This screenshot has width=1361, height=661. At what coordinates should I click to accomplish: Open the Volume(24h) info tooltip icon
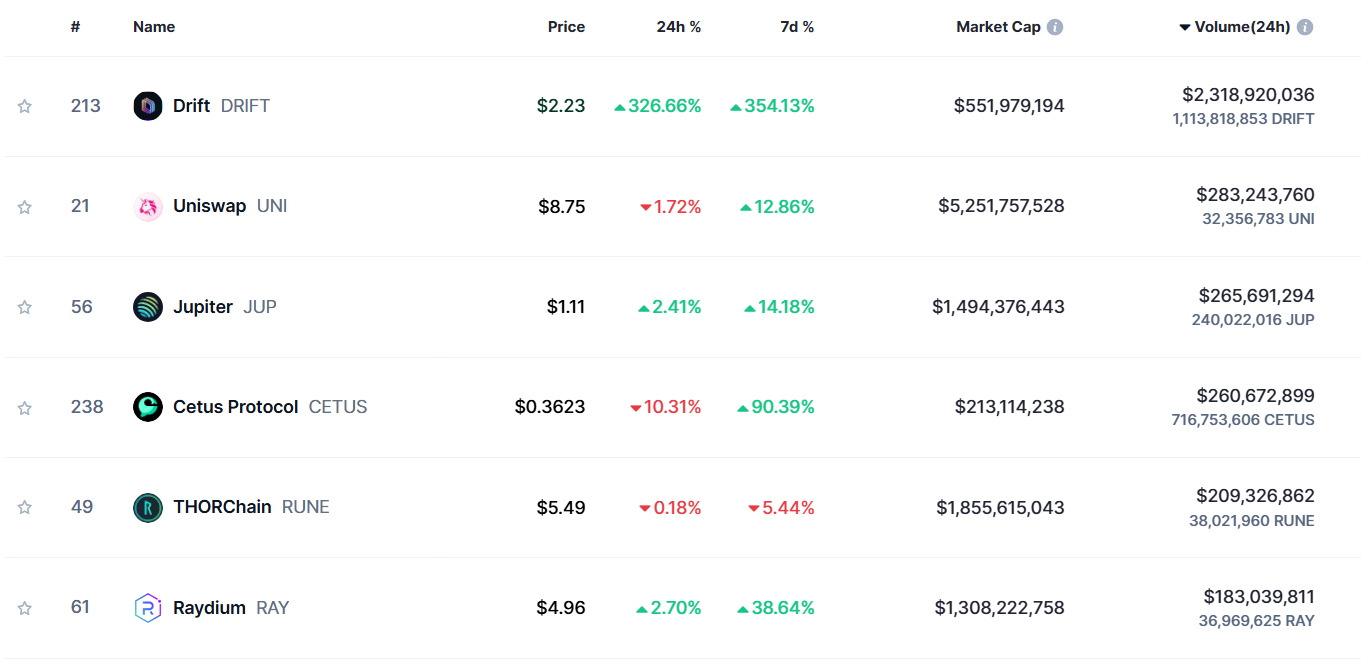coord(1305,27)
